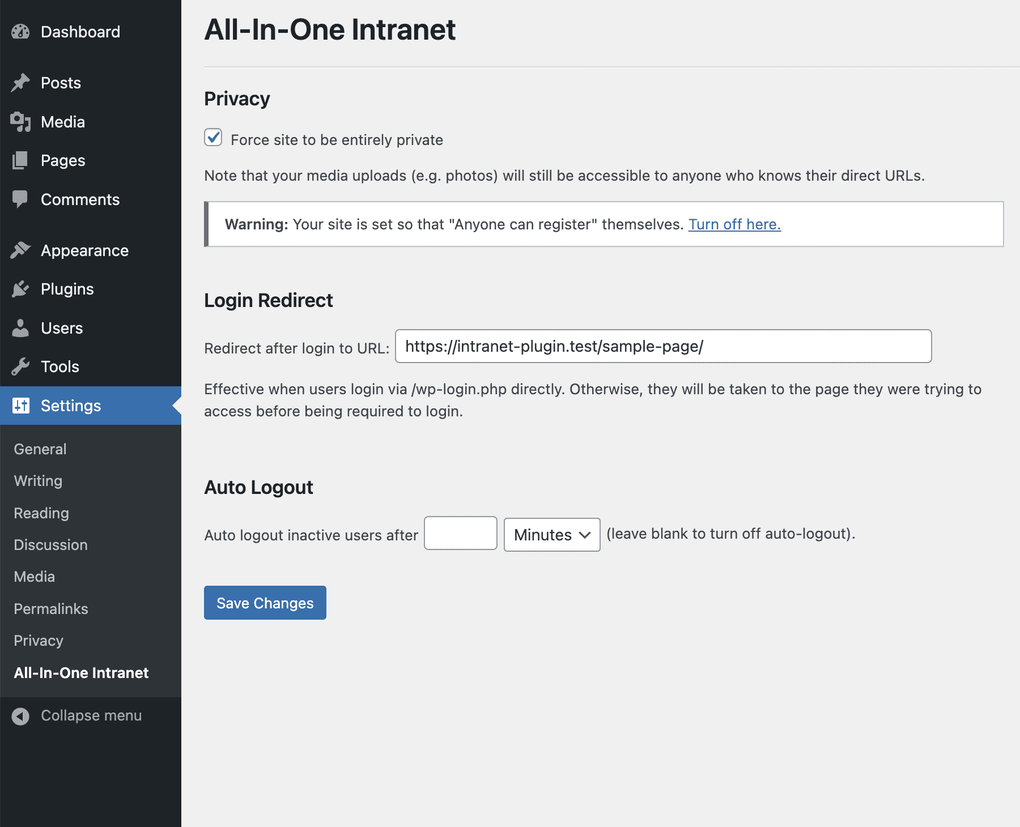Click the Save Changes button
This screenshot has width=1020, height=827.
pos(264,602)
